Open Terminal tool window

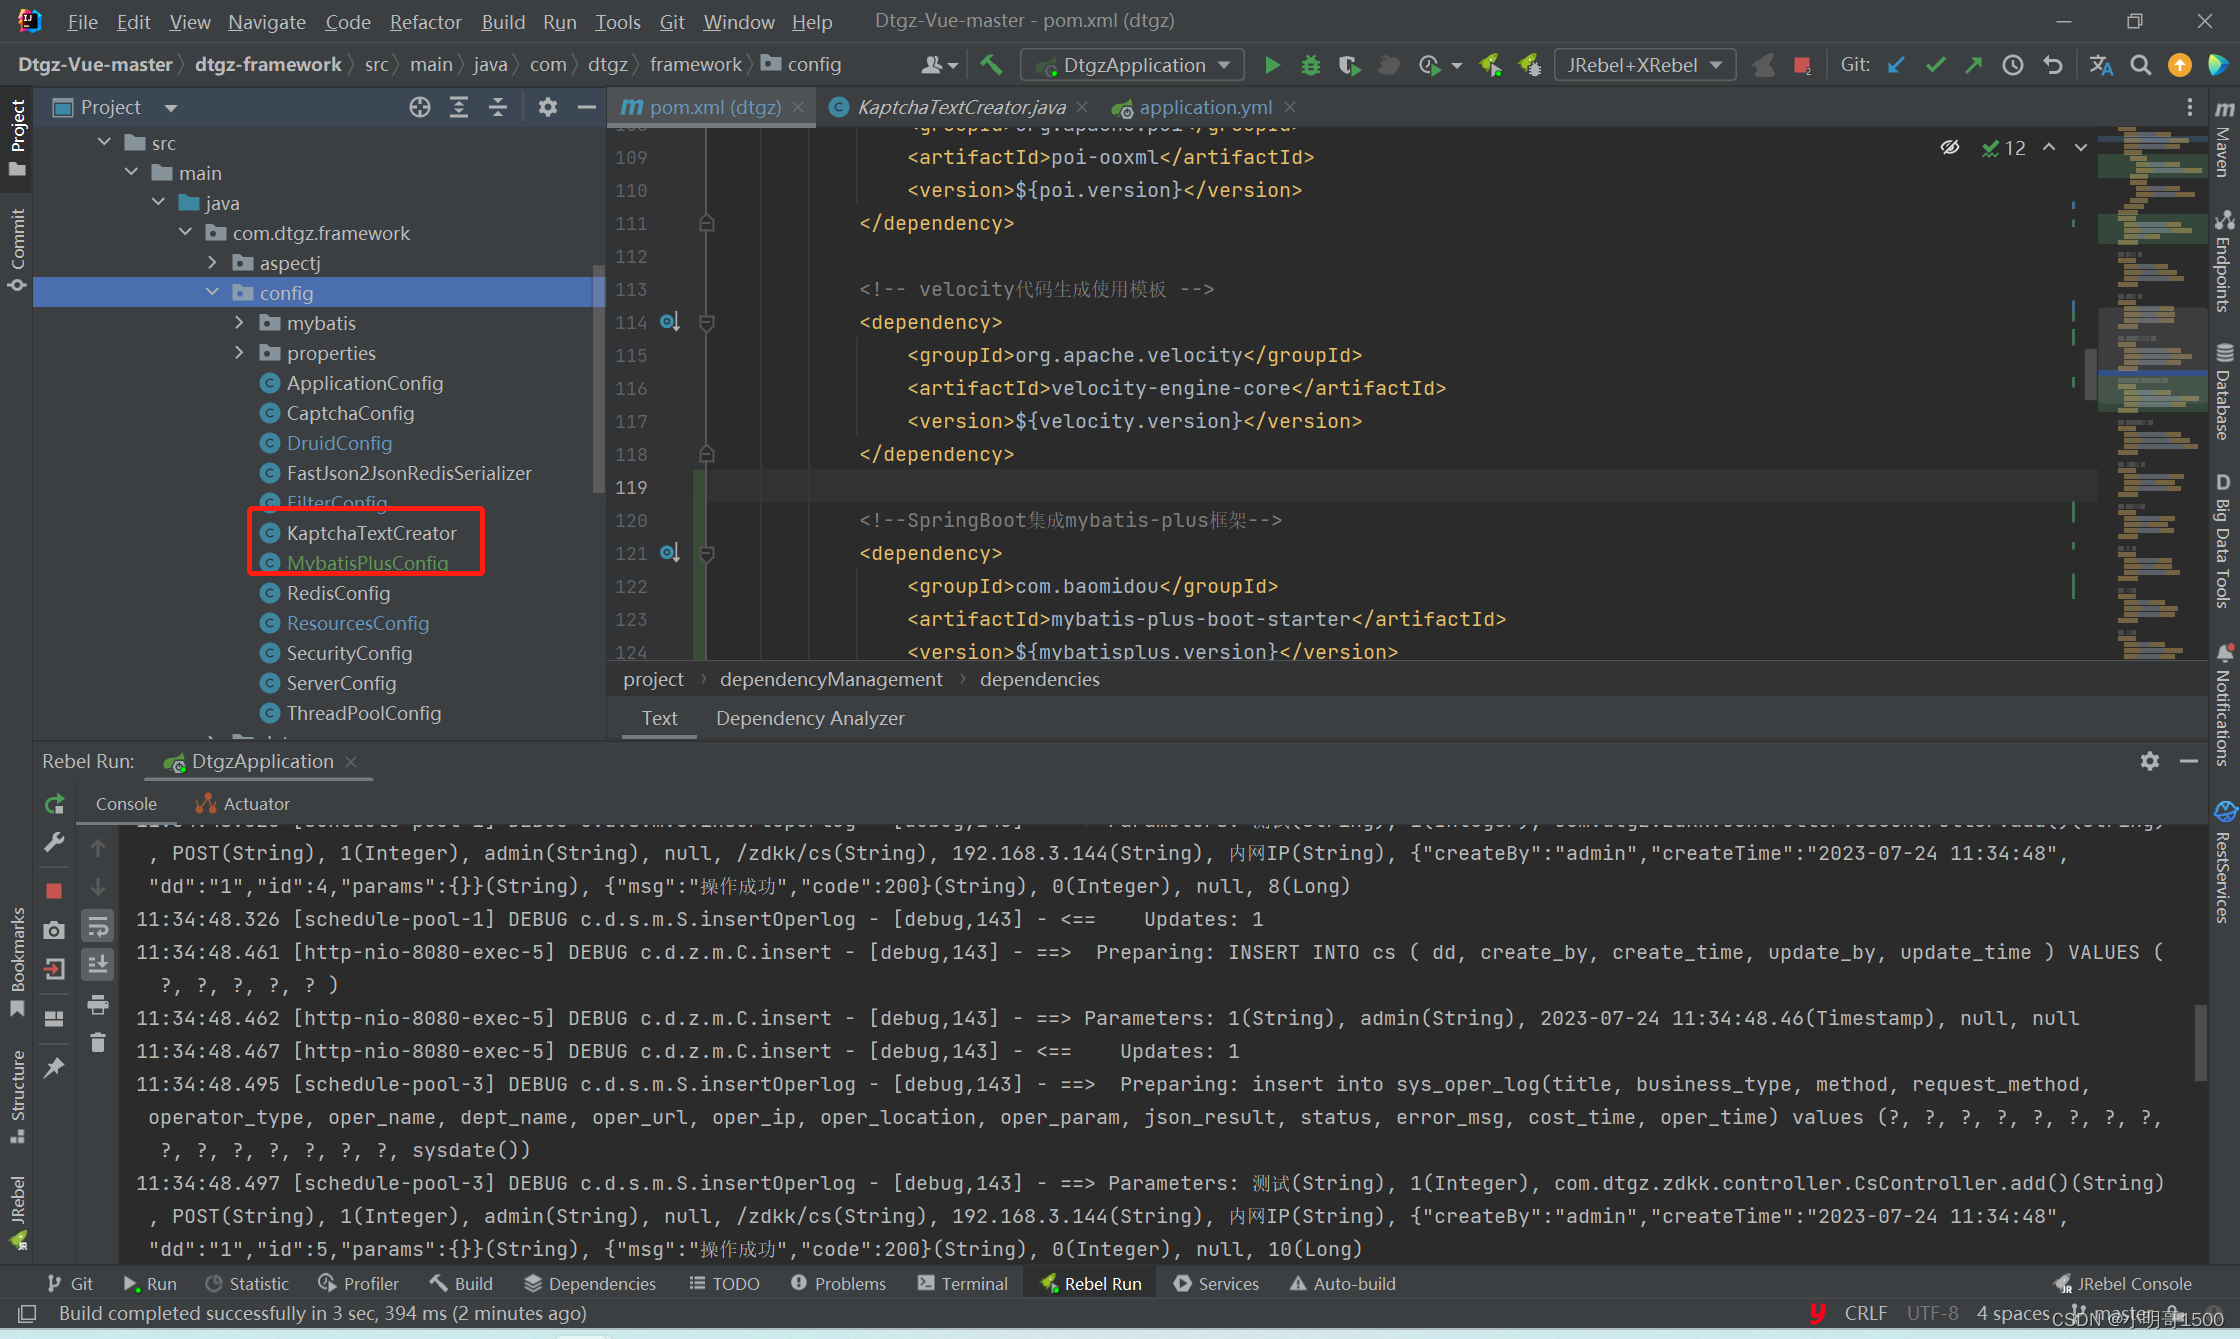[x=963, y=1283]
